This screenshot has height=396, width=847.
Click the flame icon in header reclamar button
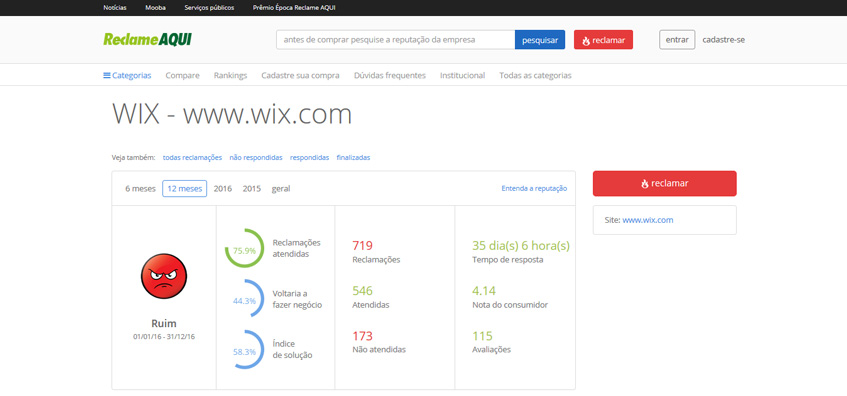coord(586,41)
